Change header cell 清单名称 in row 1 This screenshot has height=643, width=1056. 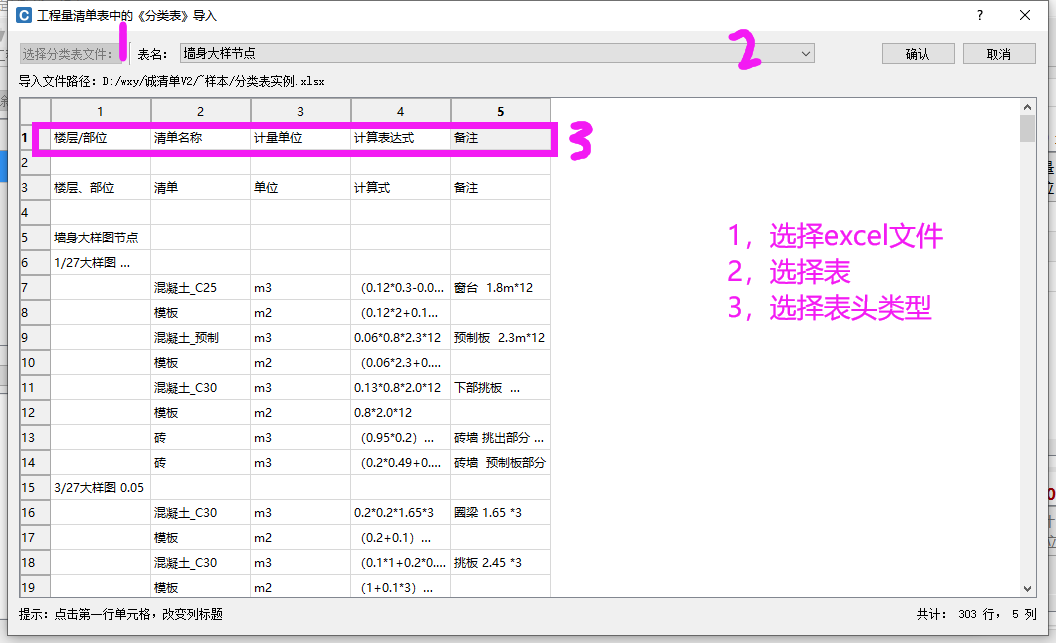click(x=201, y=137)
